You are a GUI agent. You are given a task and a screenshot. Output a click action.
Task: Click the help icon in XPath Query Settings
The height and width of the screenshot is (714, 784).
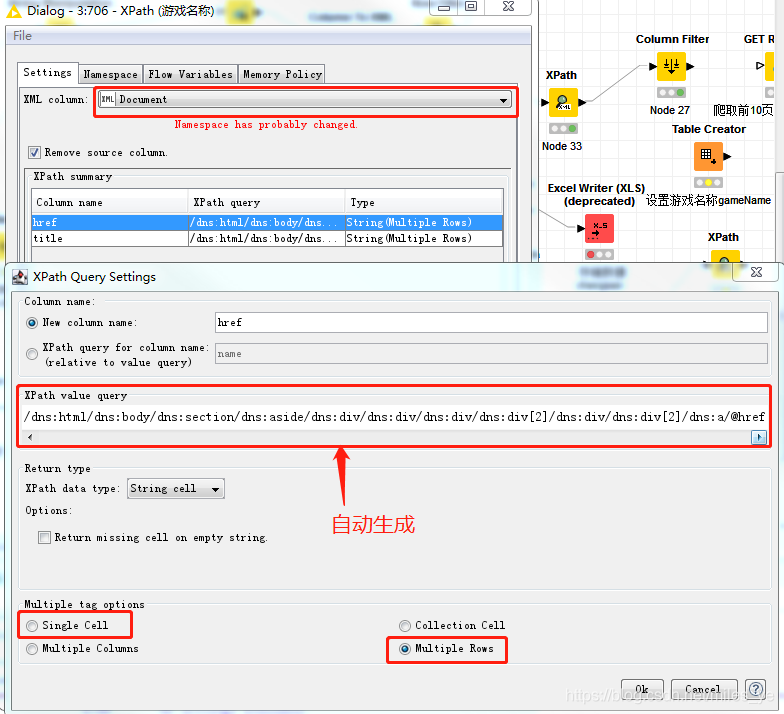tap(756, 690)
